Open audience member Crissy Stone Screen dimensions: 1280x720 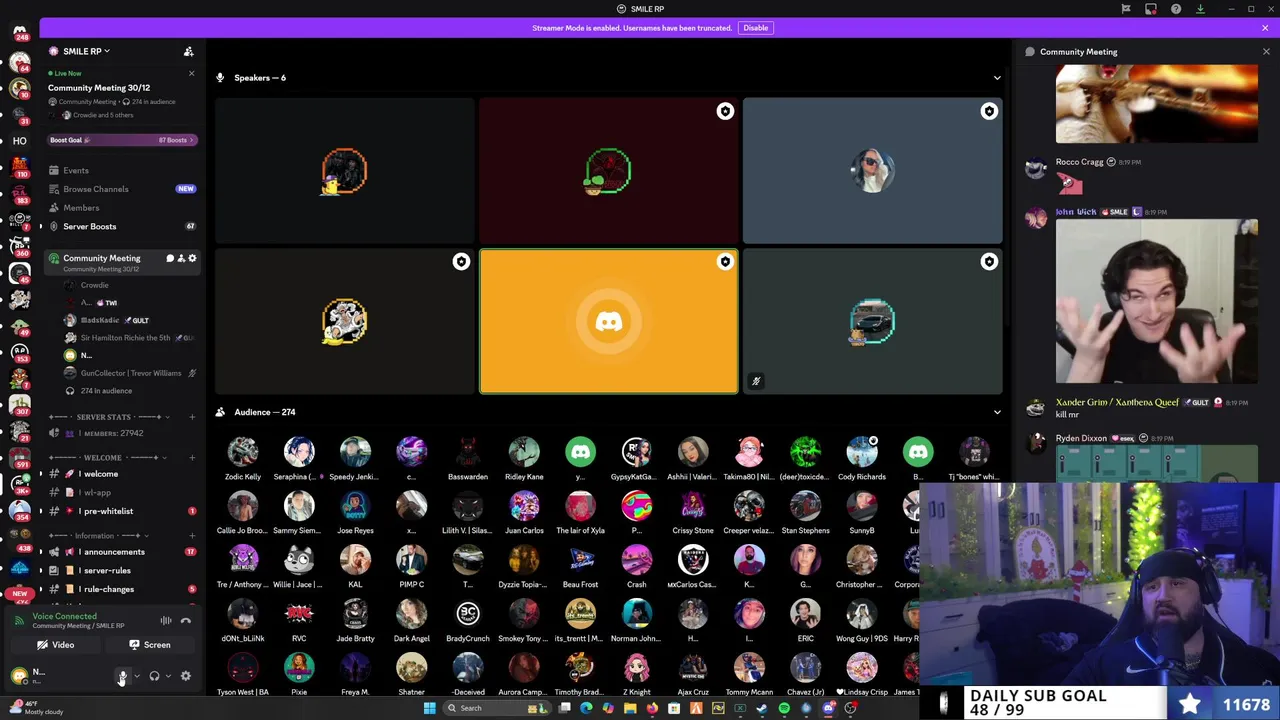(x=693, y=513)
